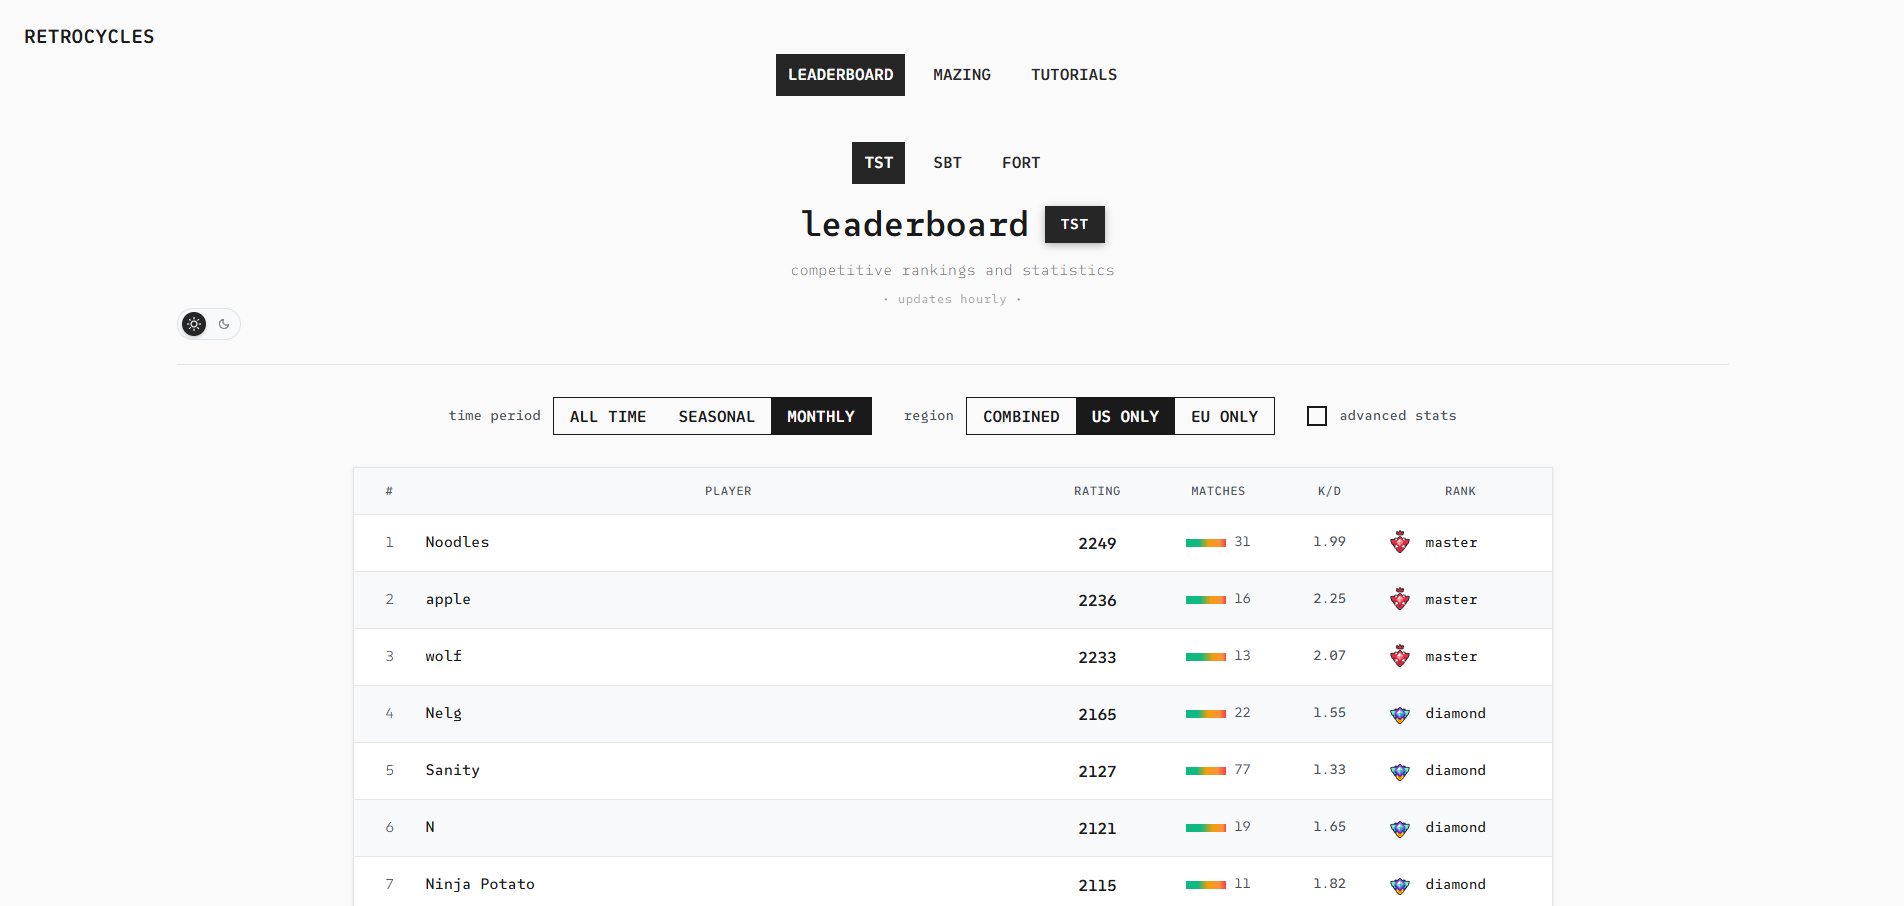Switch to SBT game mode
Image resolution: width=1904 pixels, height=906 pixels.
tap(947, 163)
